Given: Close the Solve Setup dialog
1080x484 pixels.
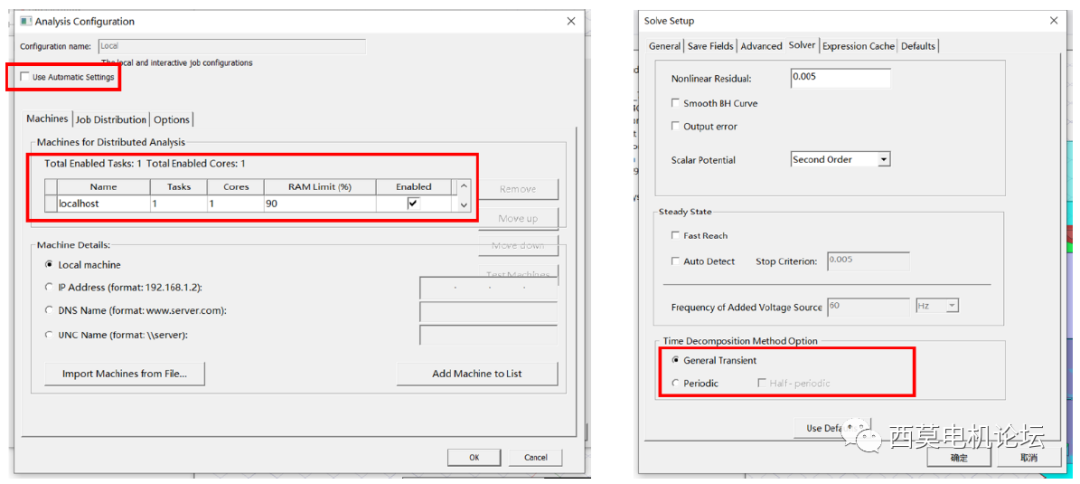Looking at the screenshot, I should tap(1053, 21).
